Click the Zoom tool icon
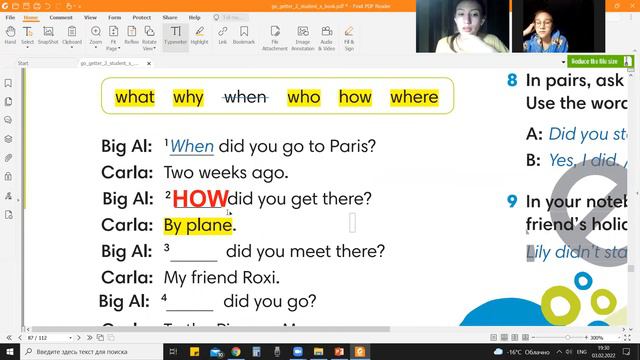This screenshot has width=640, height=360. coord(96,31)
